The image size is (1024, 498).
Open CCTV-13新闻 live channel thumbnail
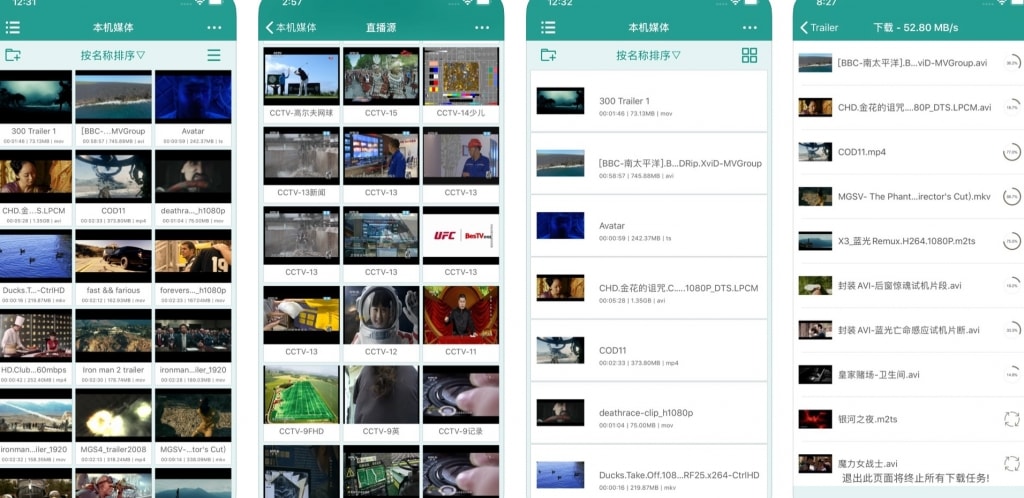coord(302,156)
